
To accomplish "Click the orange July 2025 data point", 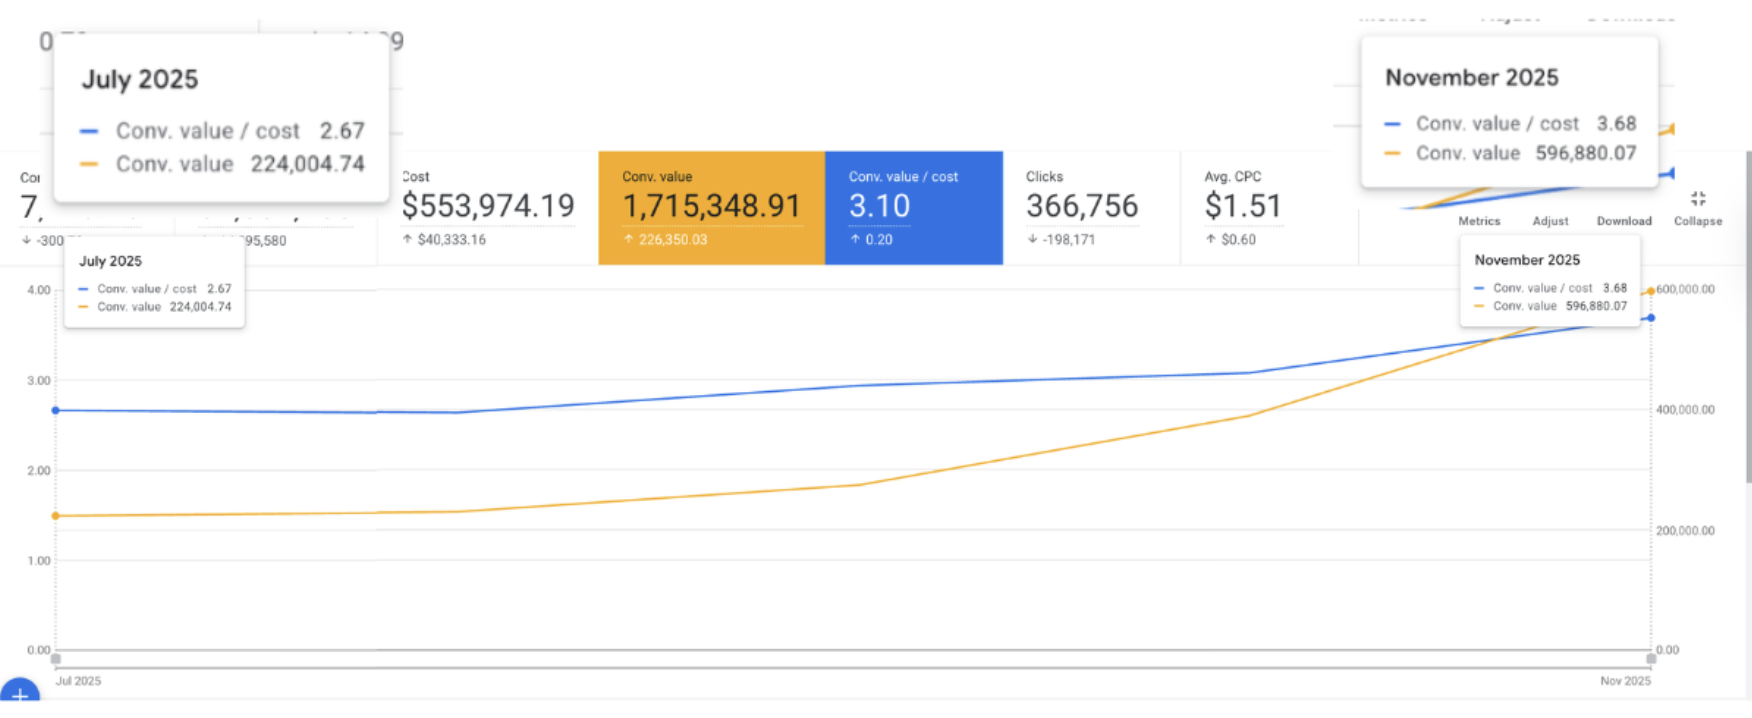I will click(x=56, y=516).
